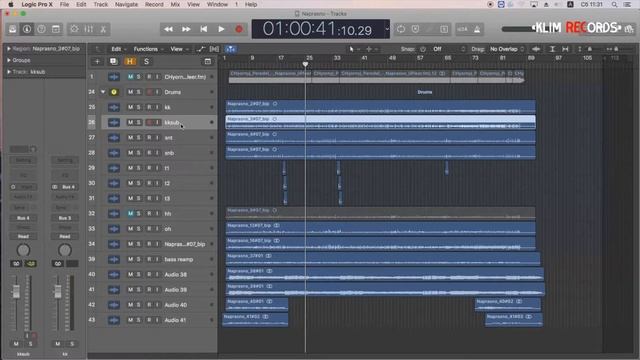Open the Functions menu in Tracks area
The image size is (640, 360).
tap(148, 49)
